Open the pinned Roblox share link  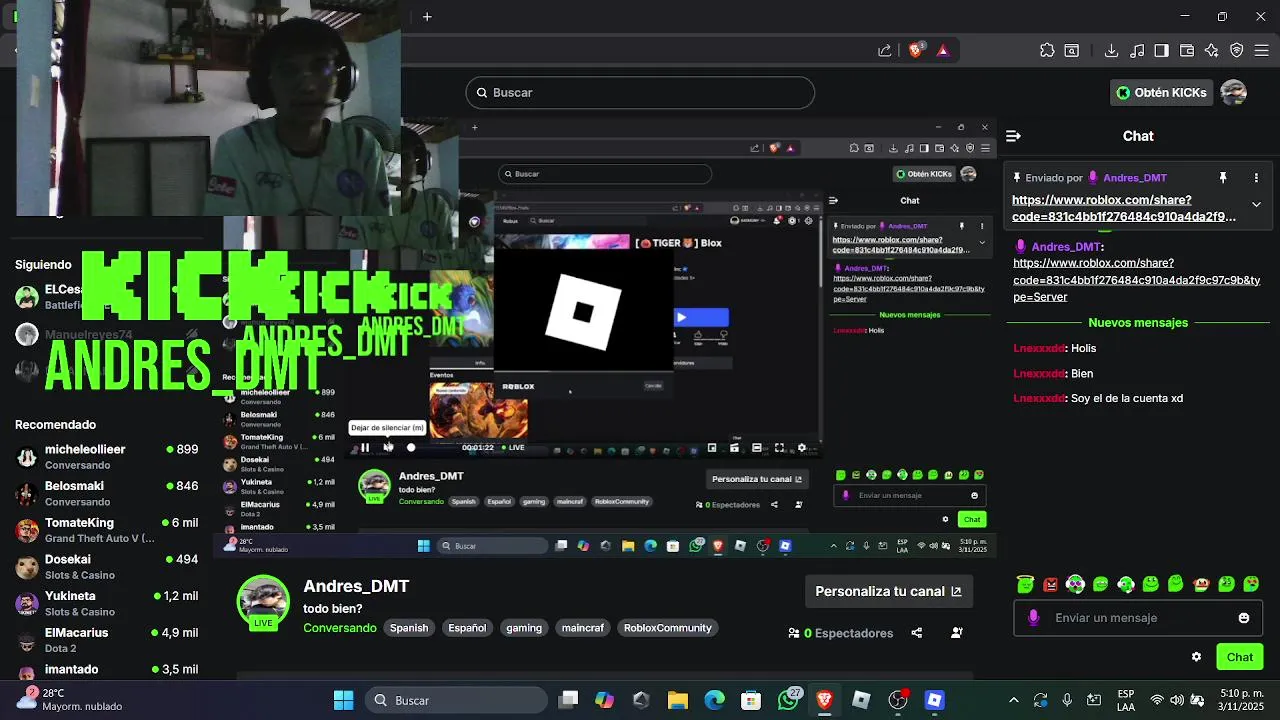tap(1124, 208)
